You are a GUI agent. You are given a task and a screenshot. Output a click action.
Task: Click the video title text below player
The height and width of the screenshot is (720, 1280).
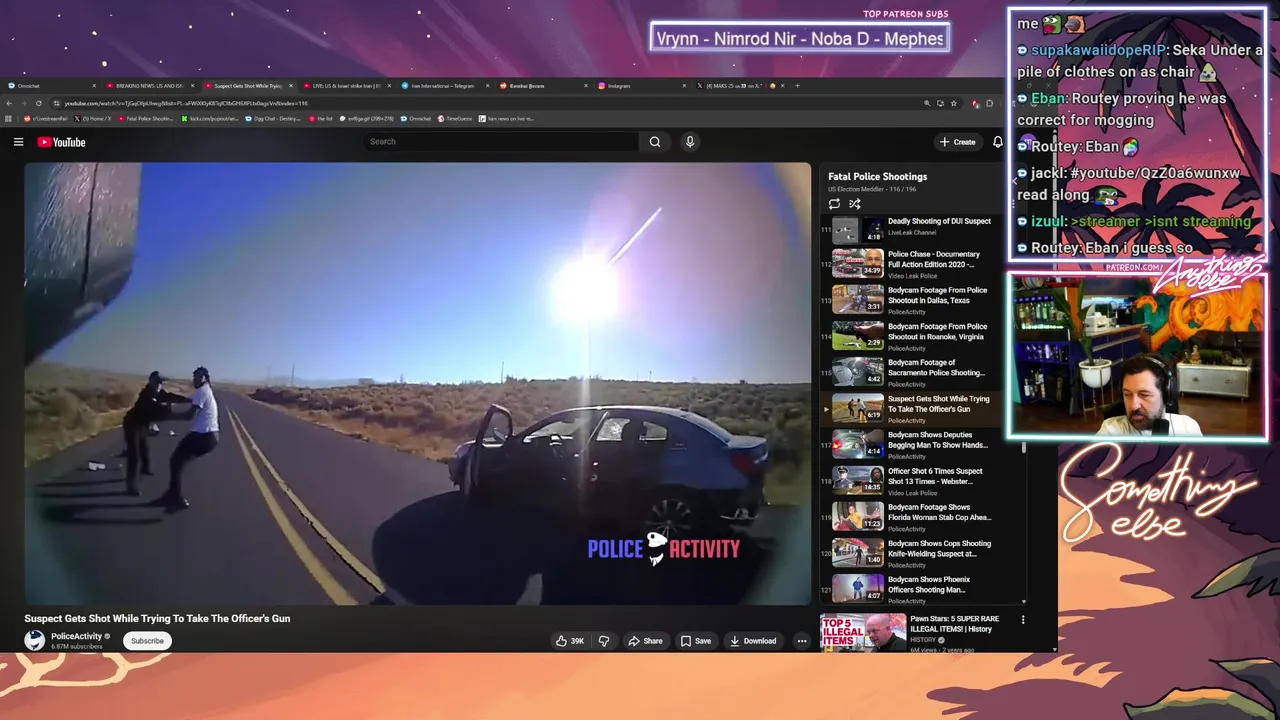click(157, 619)
